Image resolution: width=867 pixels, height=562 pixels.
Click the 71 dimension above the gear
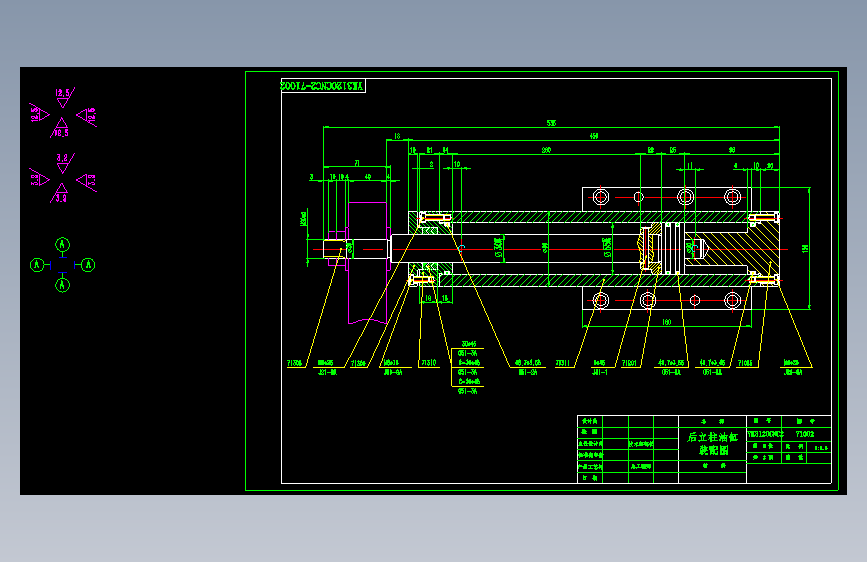[x=357, y=163]
